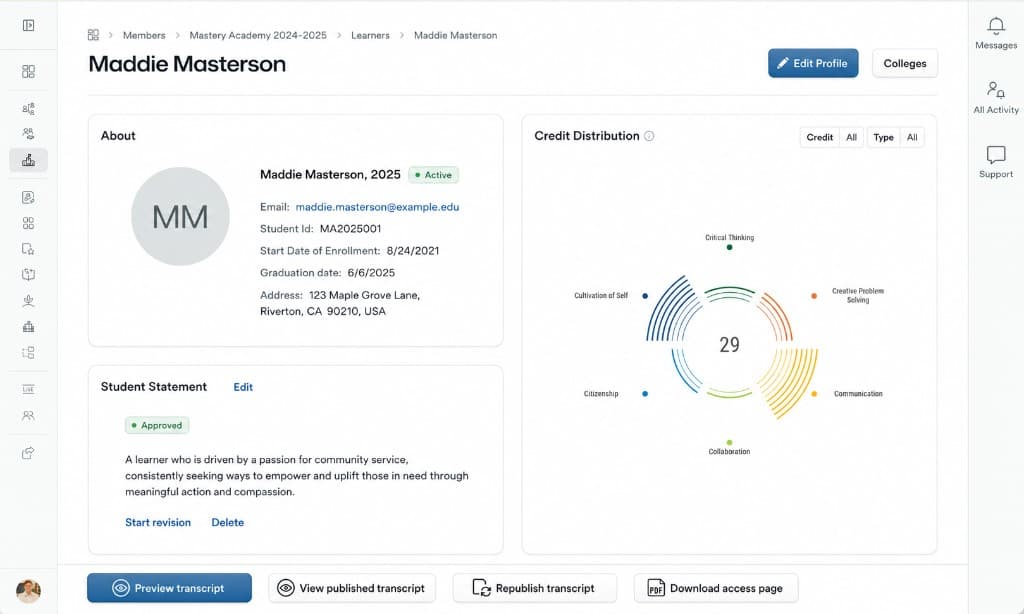
Task: Open the maddie.masterson@example.edu email link
Action: pyautogui.click(x=377, y=207)
